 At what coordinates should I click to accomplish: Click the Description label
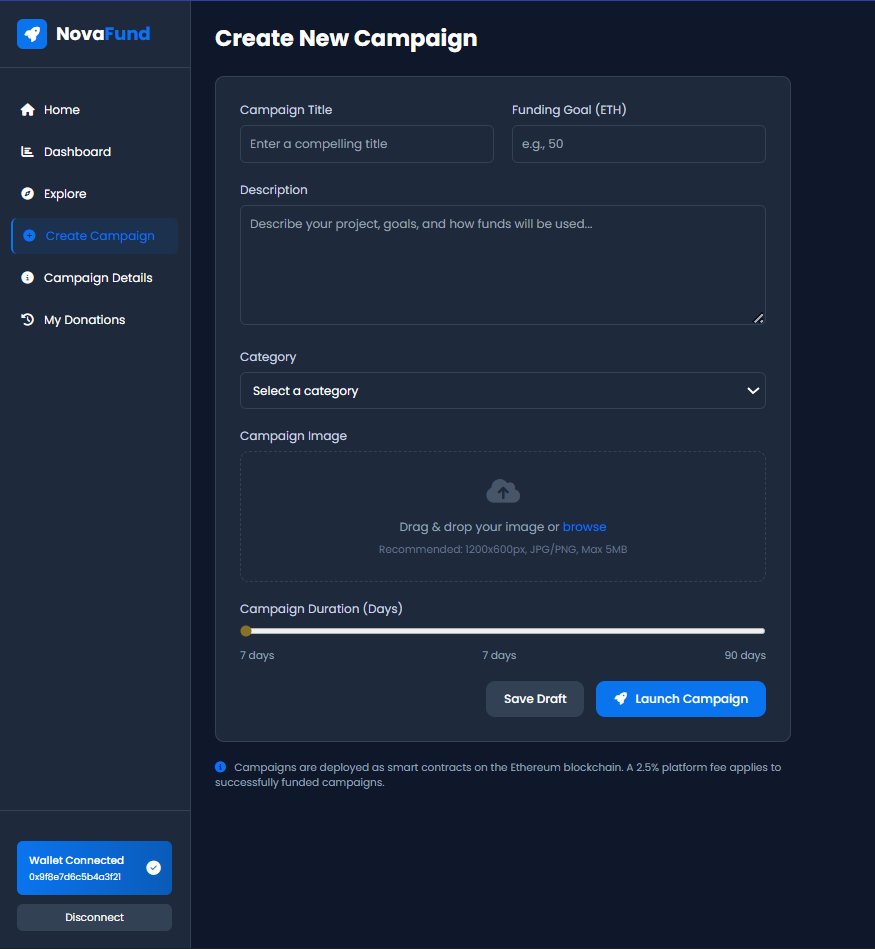pos(274,190)
